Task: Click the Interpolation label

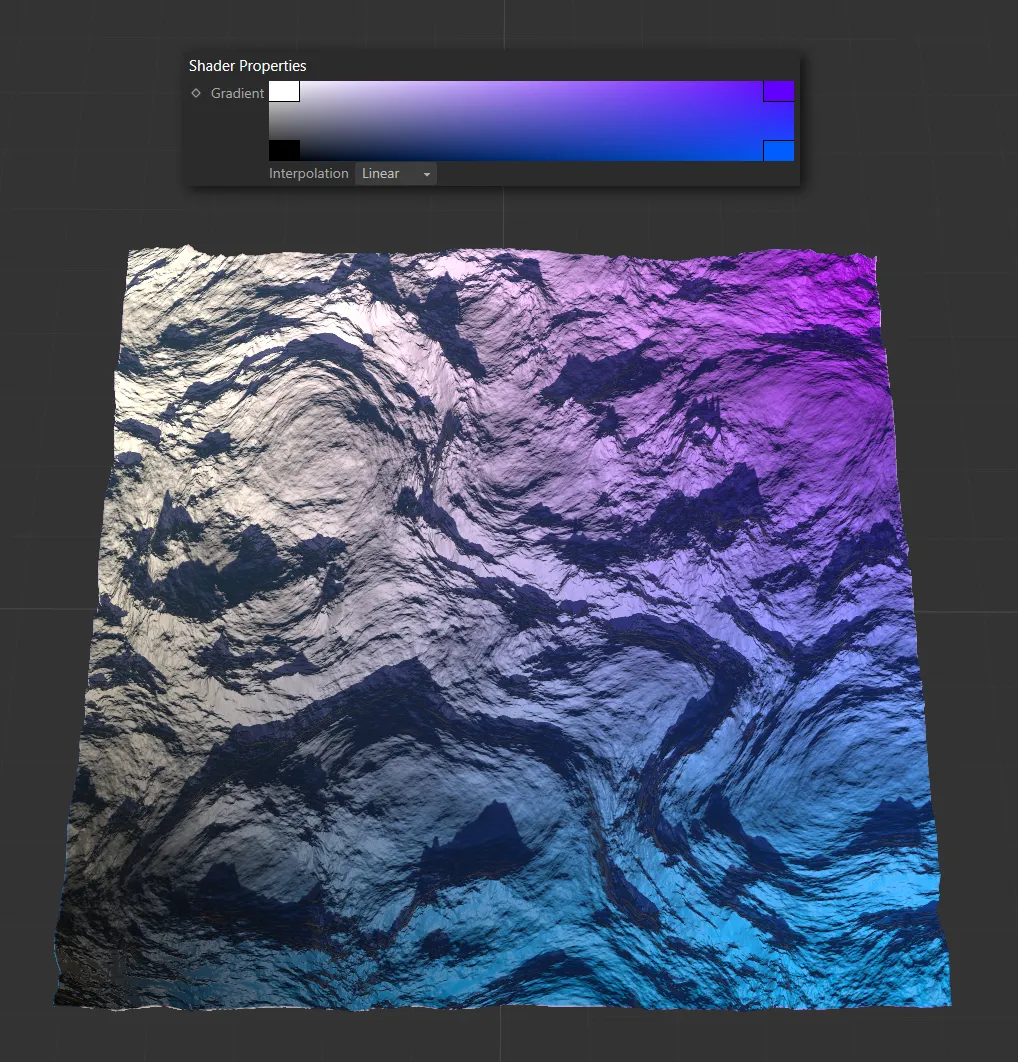Action: click(x=309, y=173)
